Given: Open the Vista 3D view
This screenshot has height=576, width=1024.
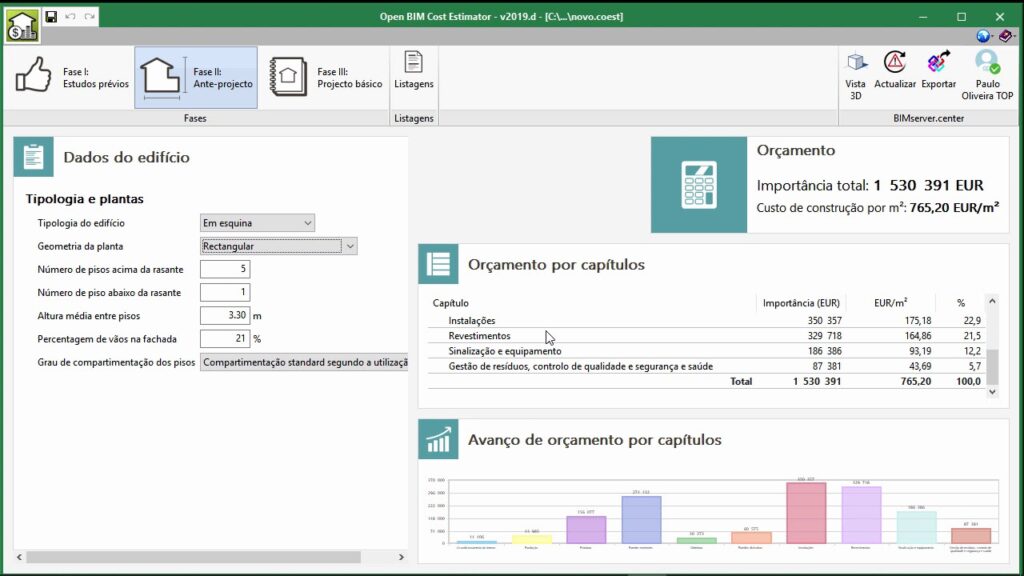Looking at the screenshot, I should [855, 75].
